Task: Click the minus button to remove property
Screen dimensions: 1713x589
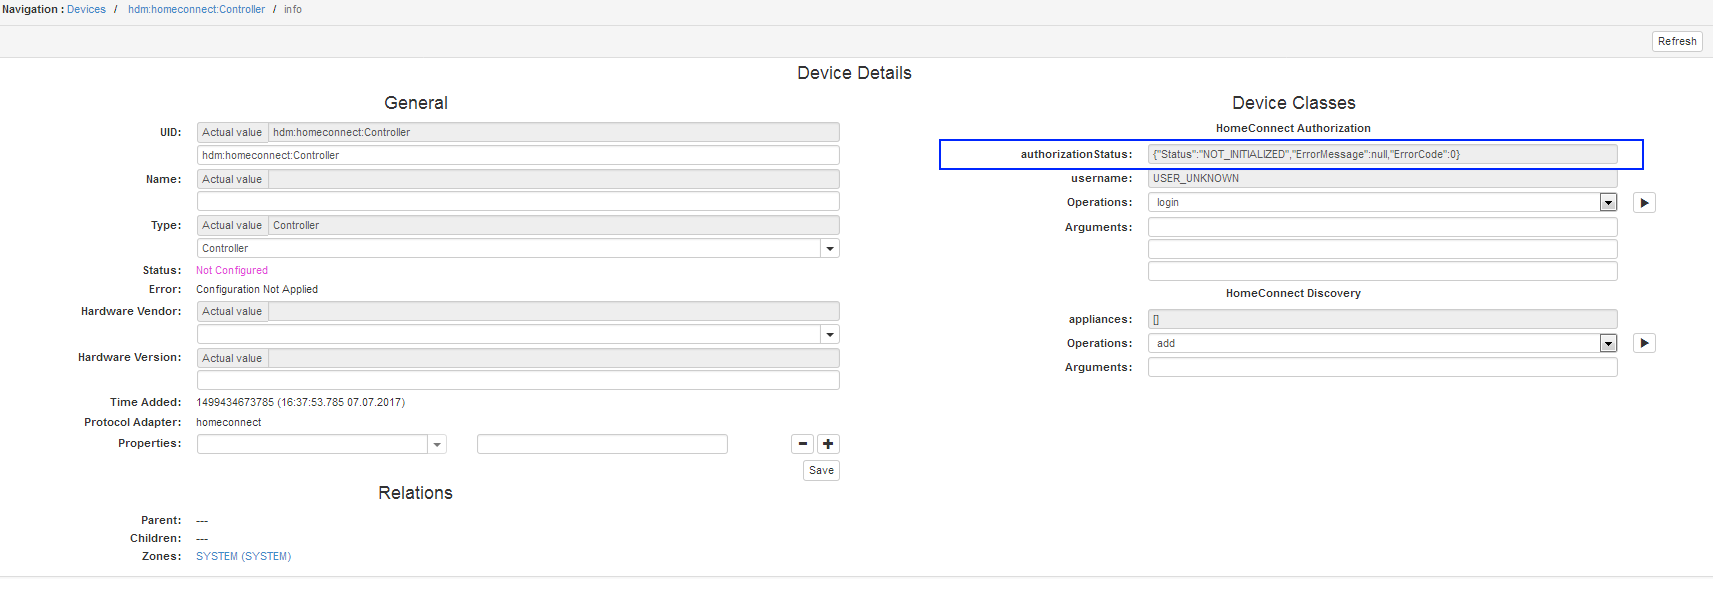Action: coord(803,444)
